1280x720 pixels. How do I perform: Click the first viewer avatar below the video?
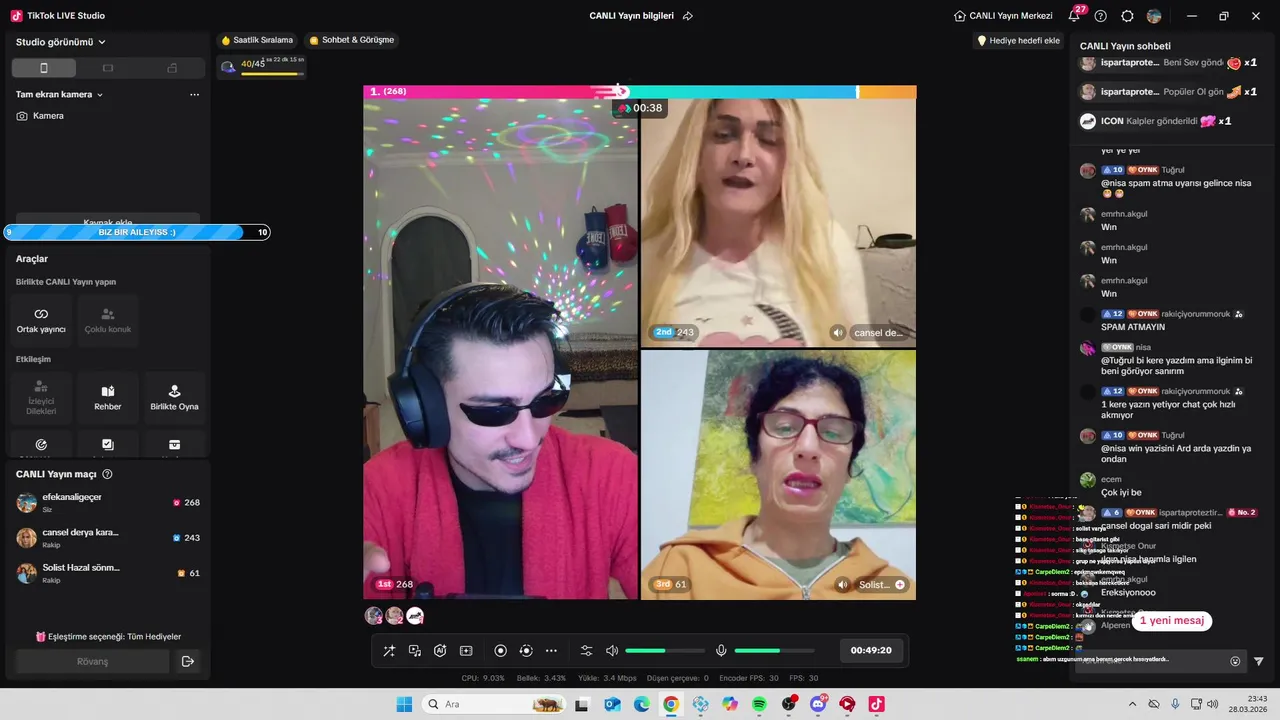click(374, 616)
